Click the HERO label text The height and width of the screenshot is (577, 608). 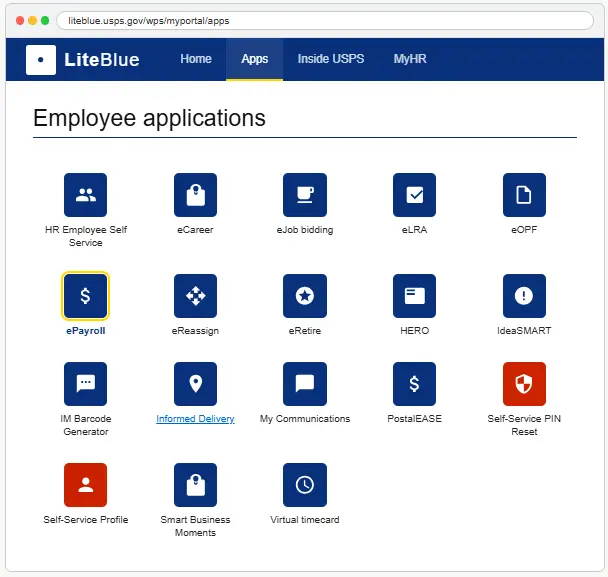[x=414, y=331]
